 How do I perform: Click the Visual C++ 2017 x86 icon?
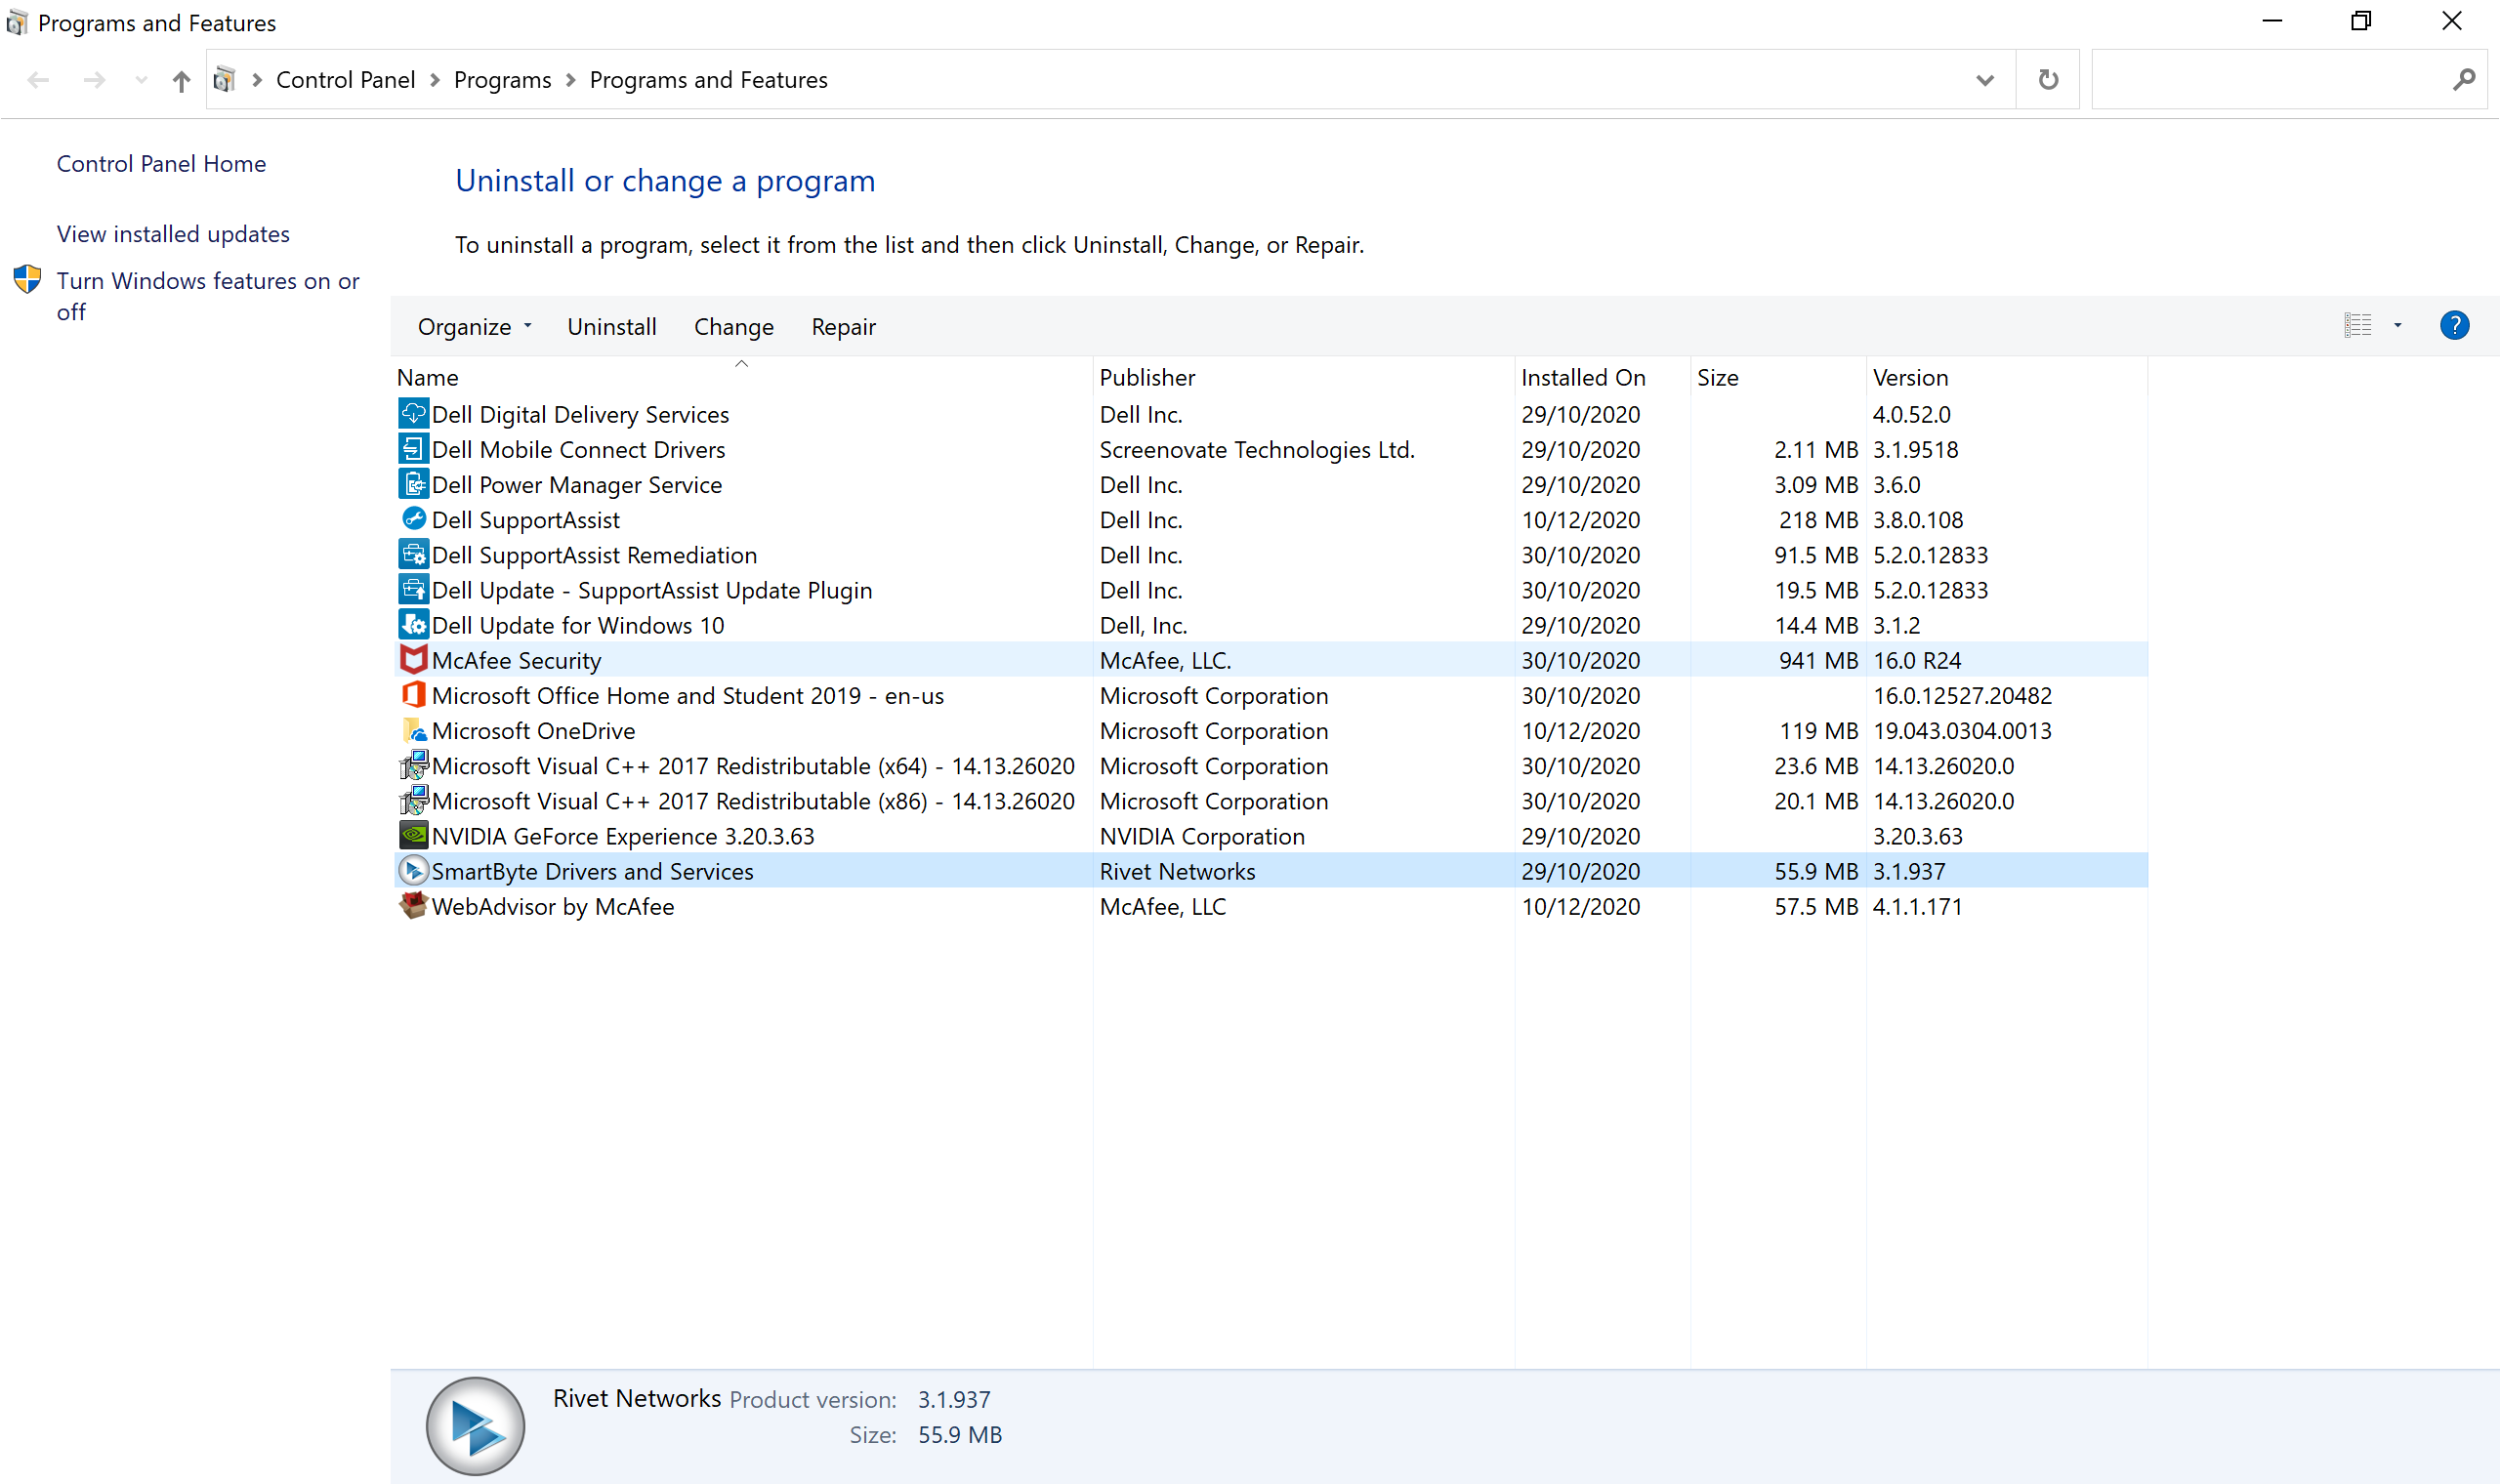point(413,800)
